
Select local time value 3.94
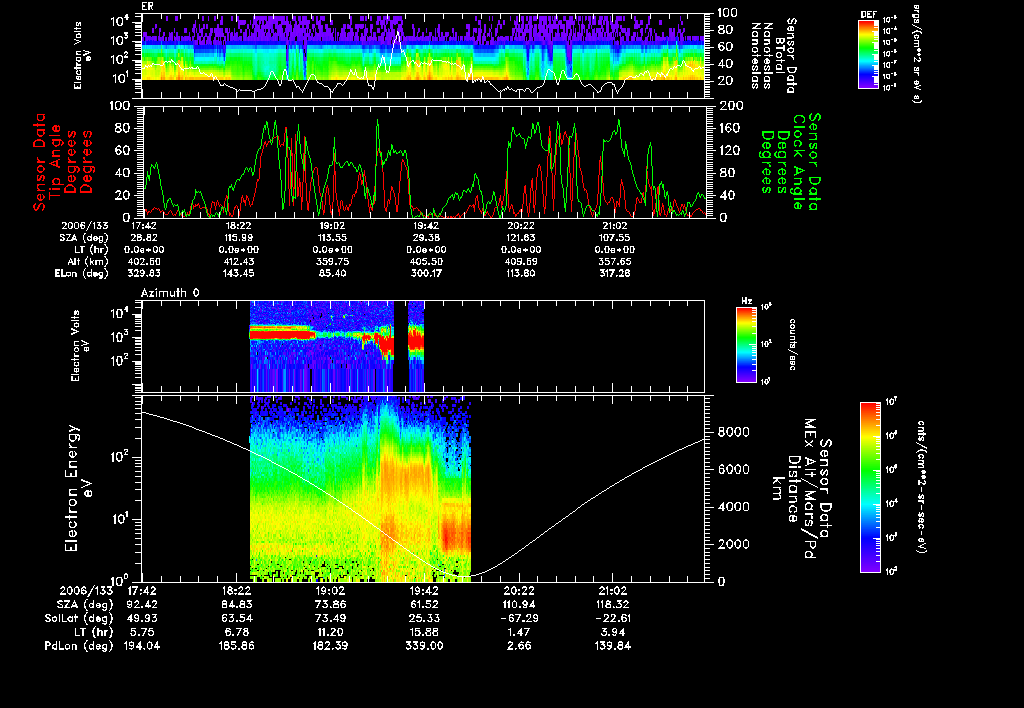click(613, 632)
